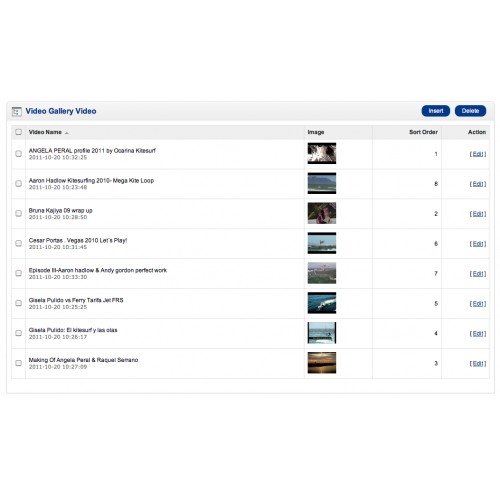Click the Gisela Pulido vs Ferry thumbnail
The height and width of the screenshot is (500, 500).
point(322,303)
